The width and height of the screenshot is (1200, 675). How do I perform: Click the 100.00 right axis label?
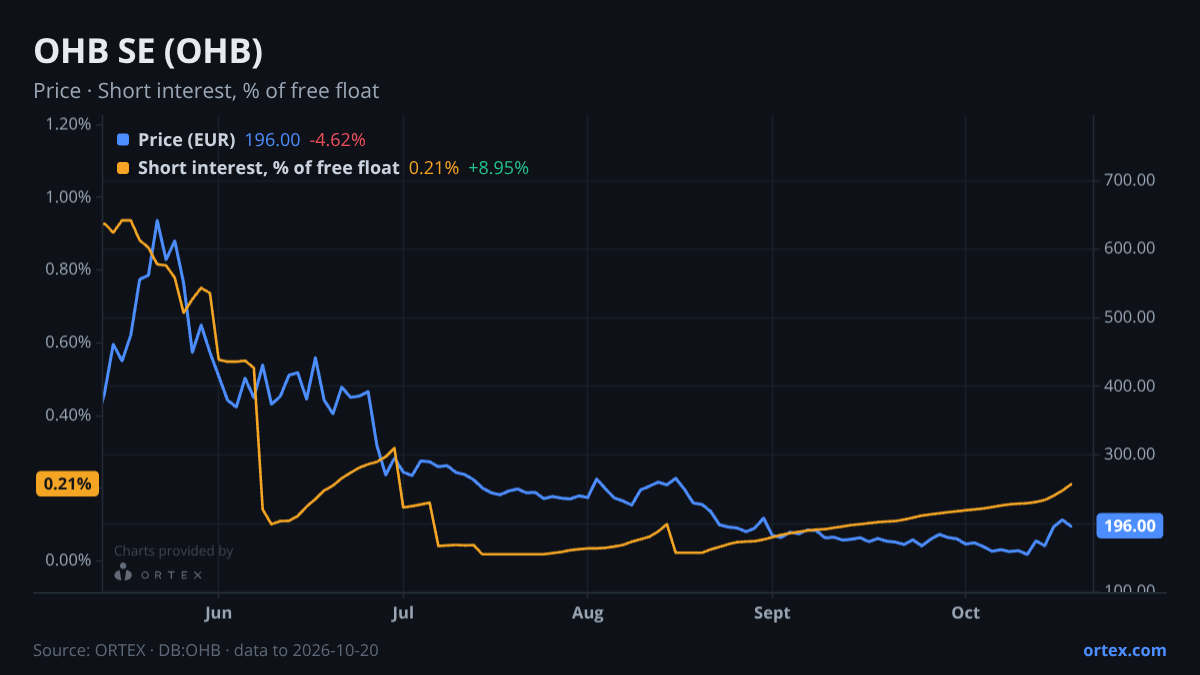(1130, 590)
